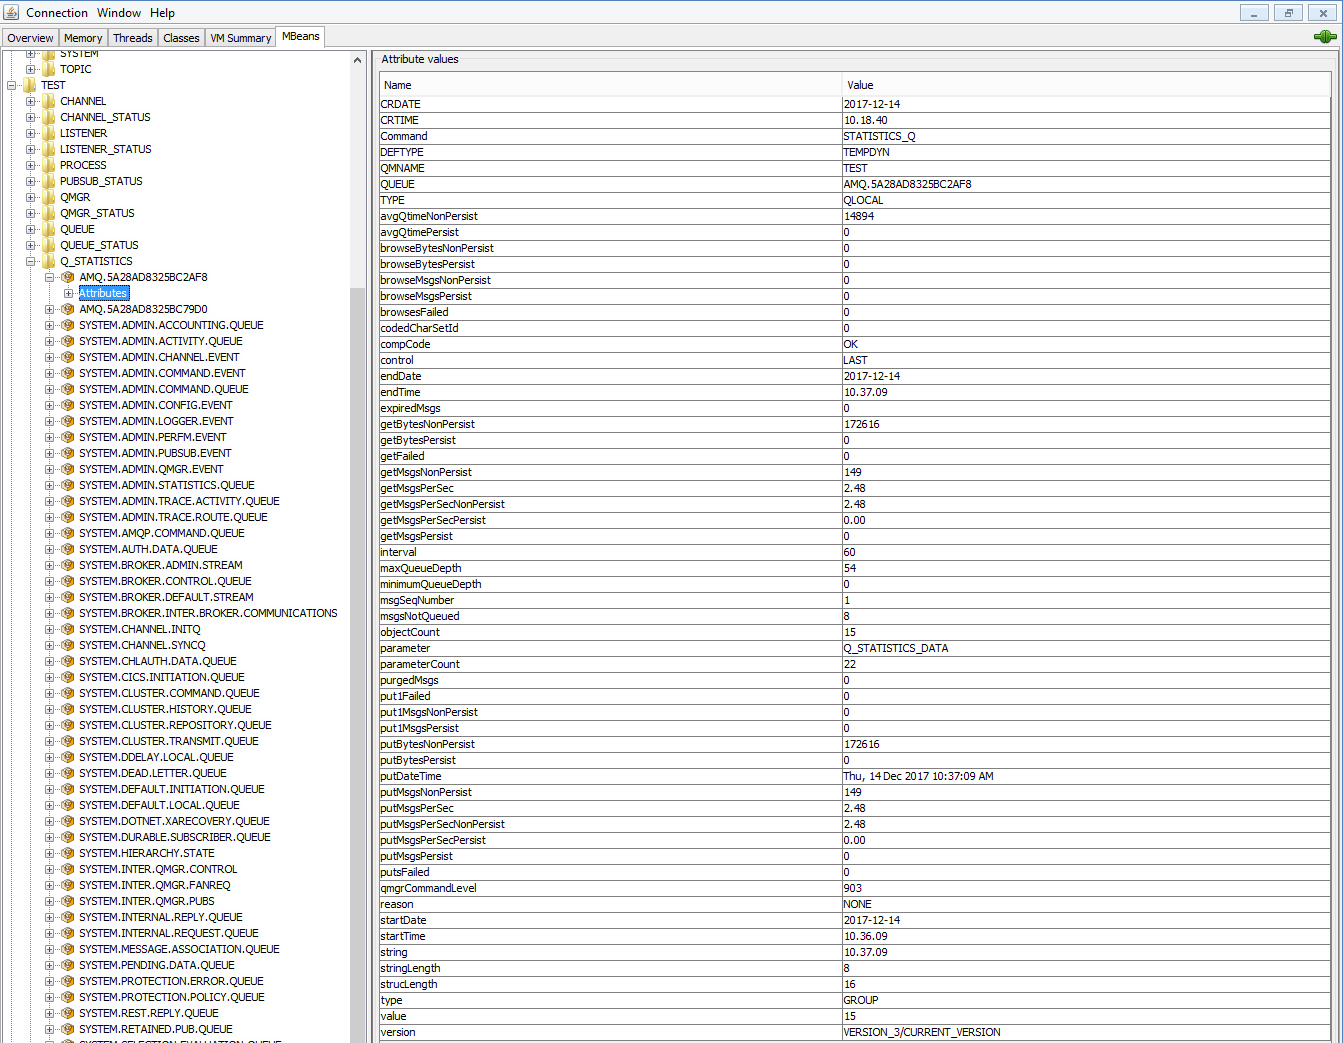The height and width of the screenshot is (1043, 1343).
Task: Click the Q_STATISTICS folder icon
Action: point(48,261)
